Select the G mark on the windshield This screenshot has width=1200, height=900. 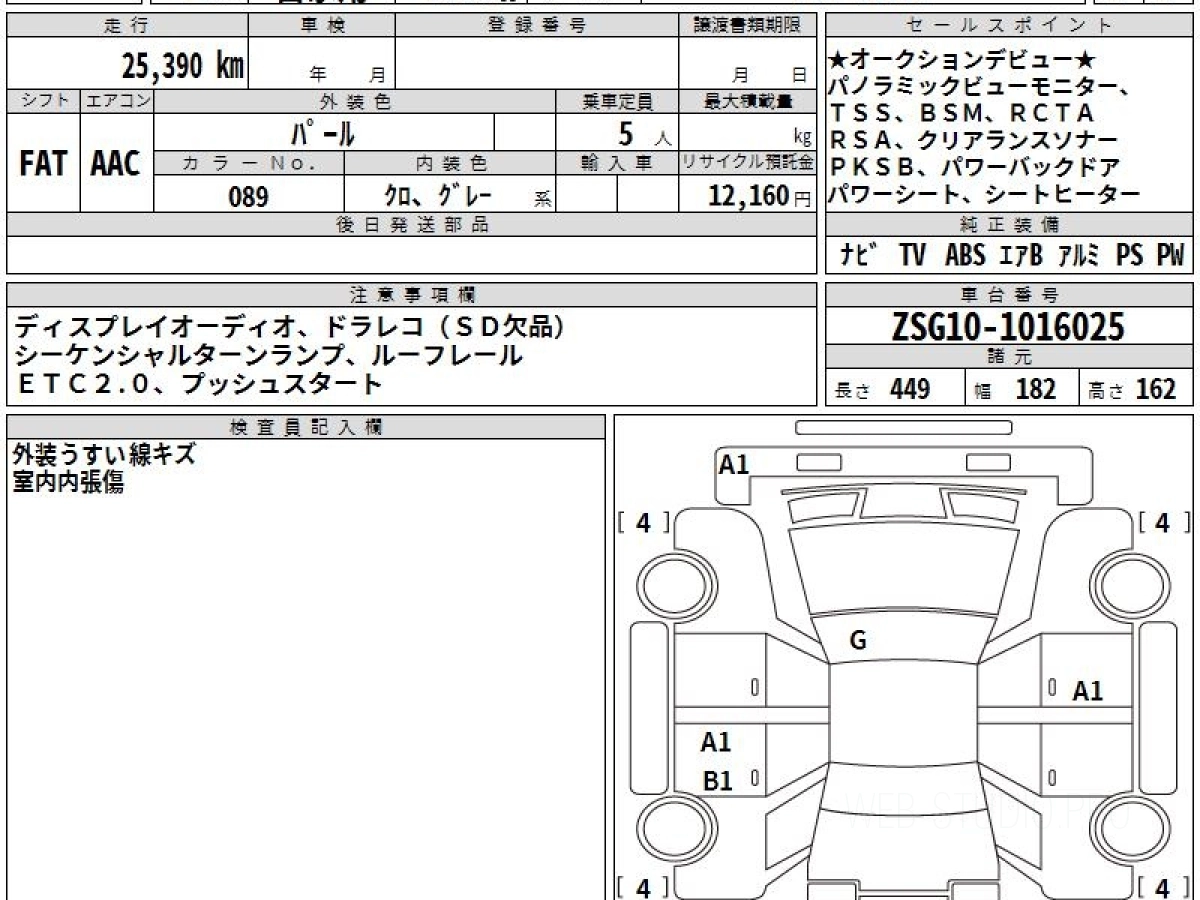[857, 642]
